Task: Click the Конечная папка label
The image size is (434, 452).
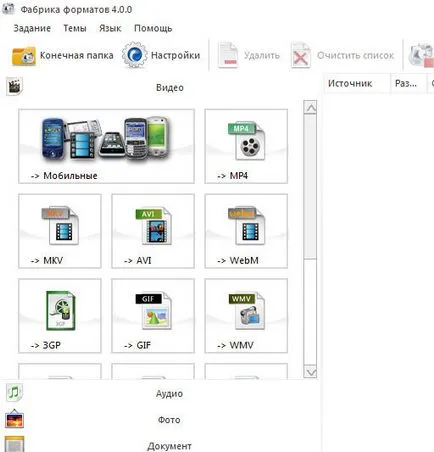Action: (x=77, y=55)
